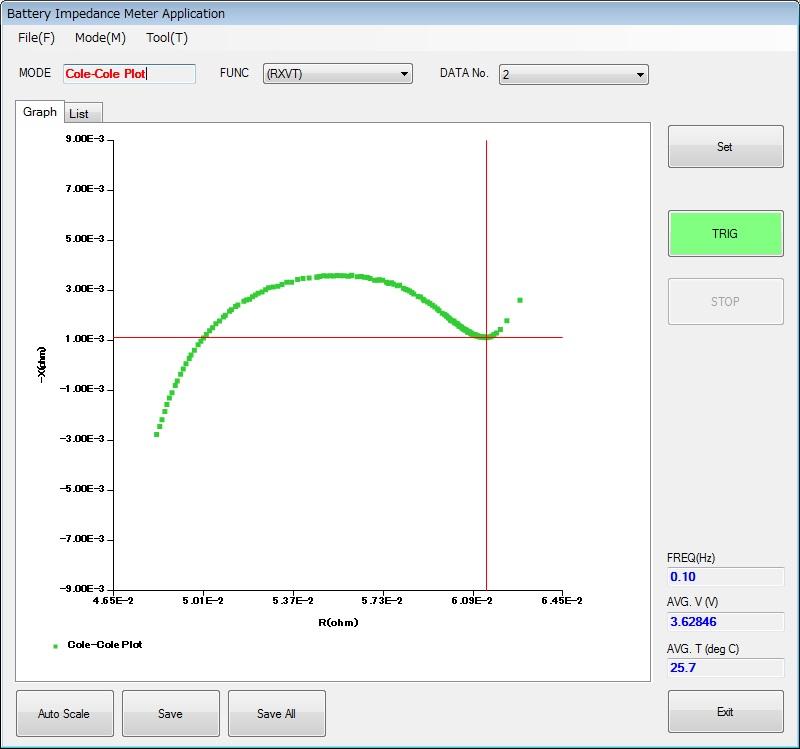Click the greyed-out STOP button

(726, 302)
